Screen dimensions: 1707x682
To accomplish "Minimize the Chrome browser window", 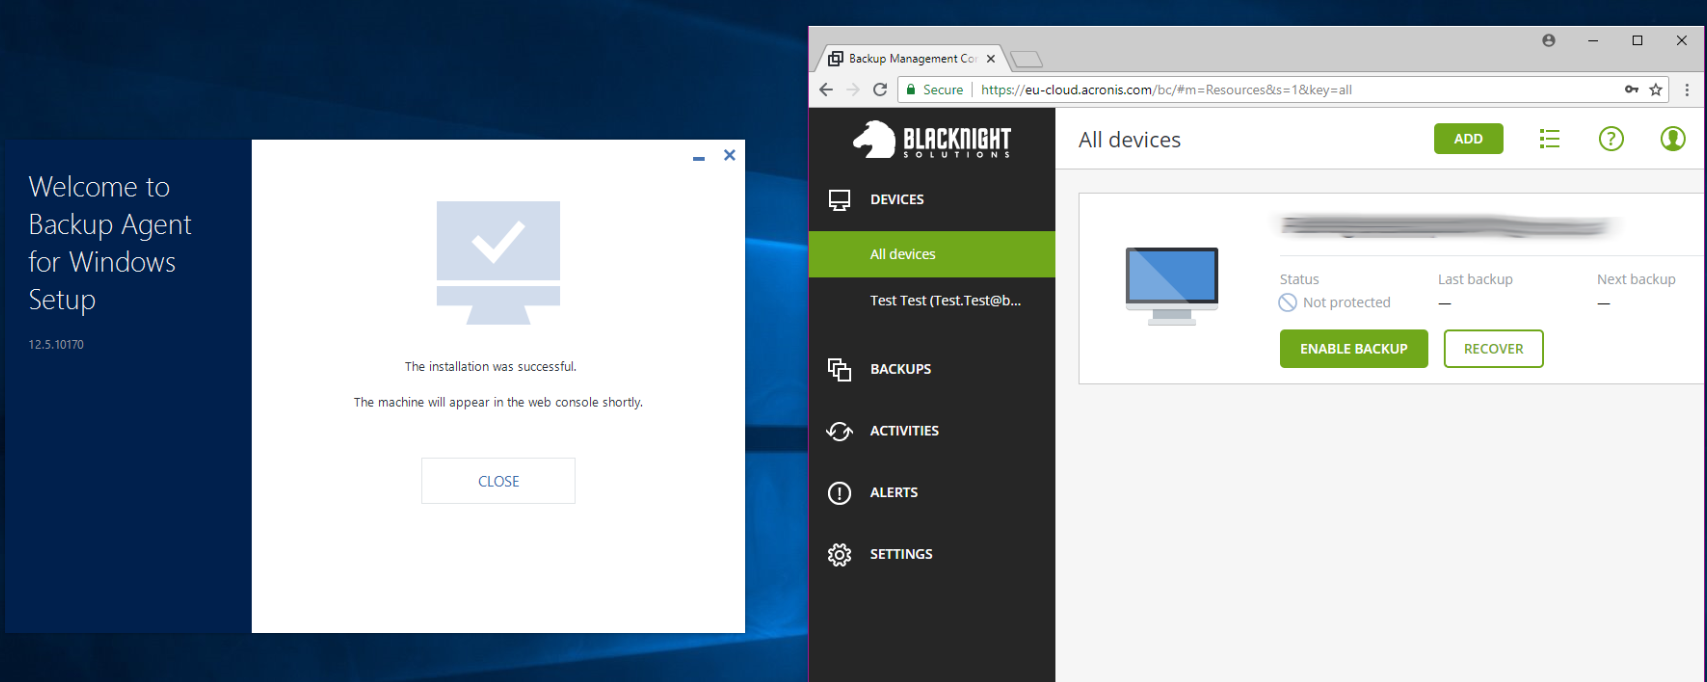I will [1593, 40].
